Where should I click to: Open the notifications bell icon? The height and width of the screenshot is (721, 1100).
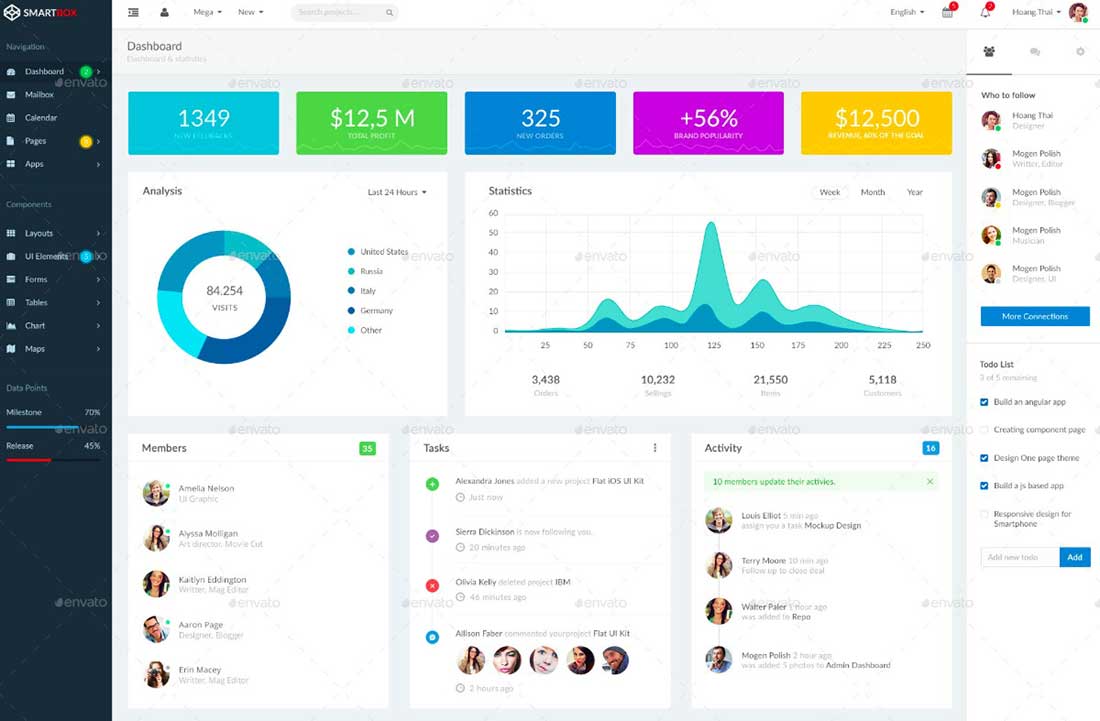click(x=986, y=12)
